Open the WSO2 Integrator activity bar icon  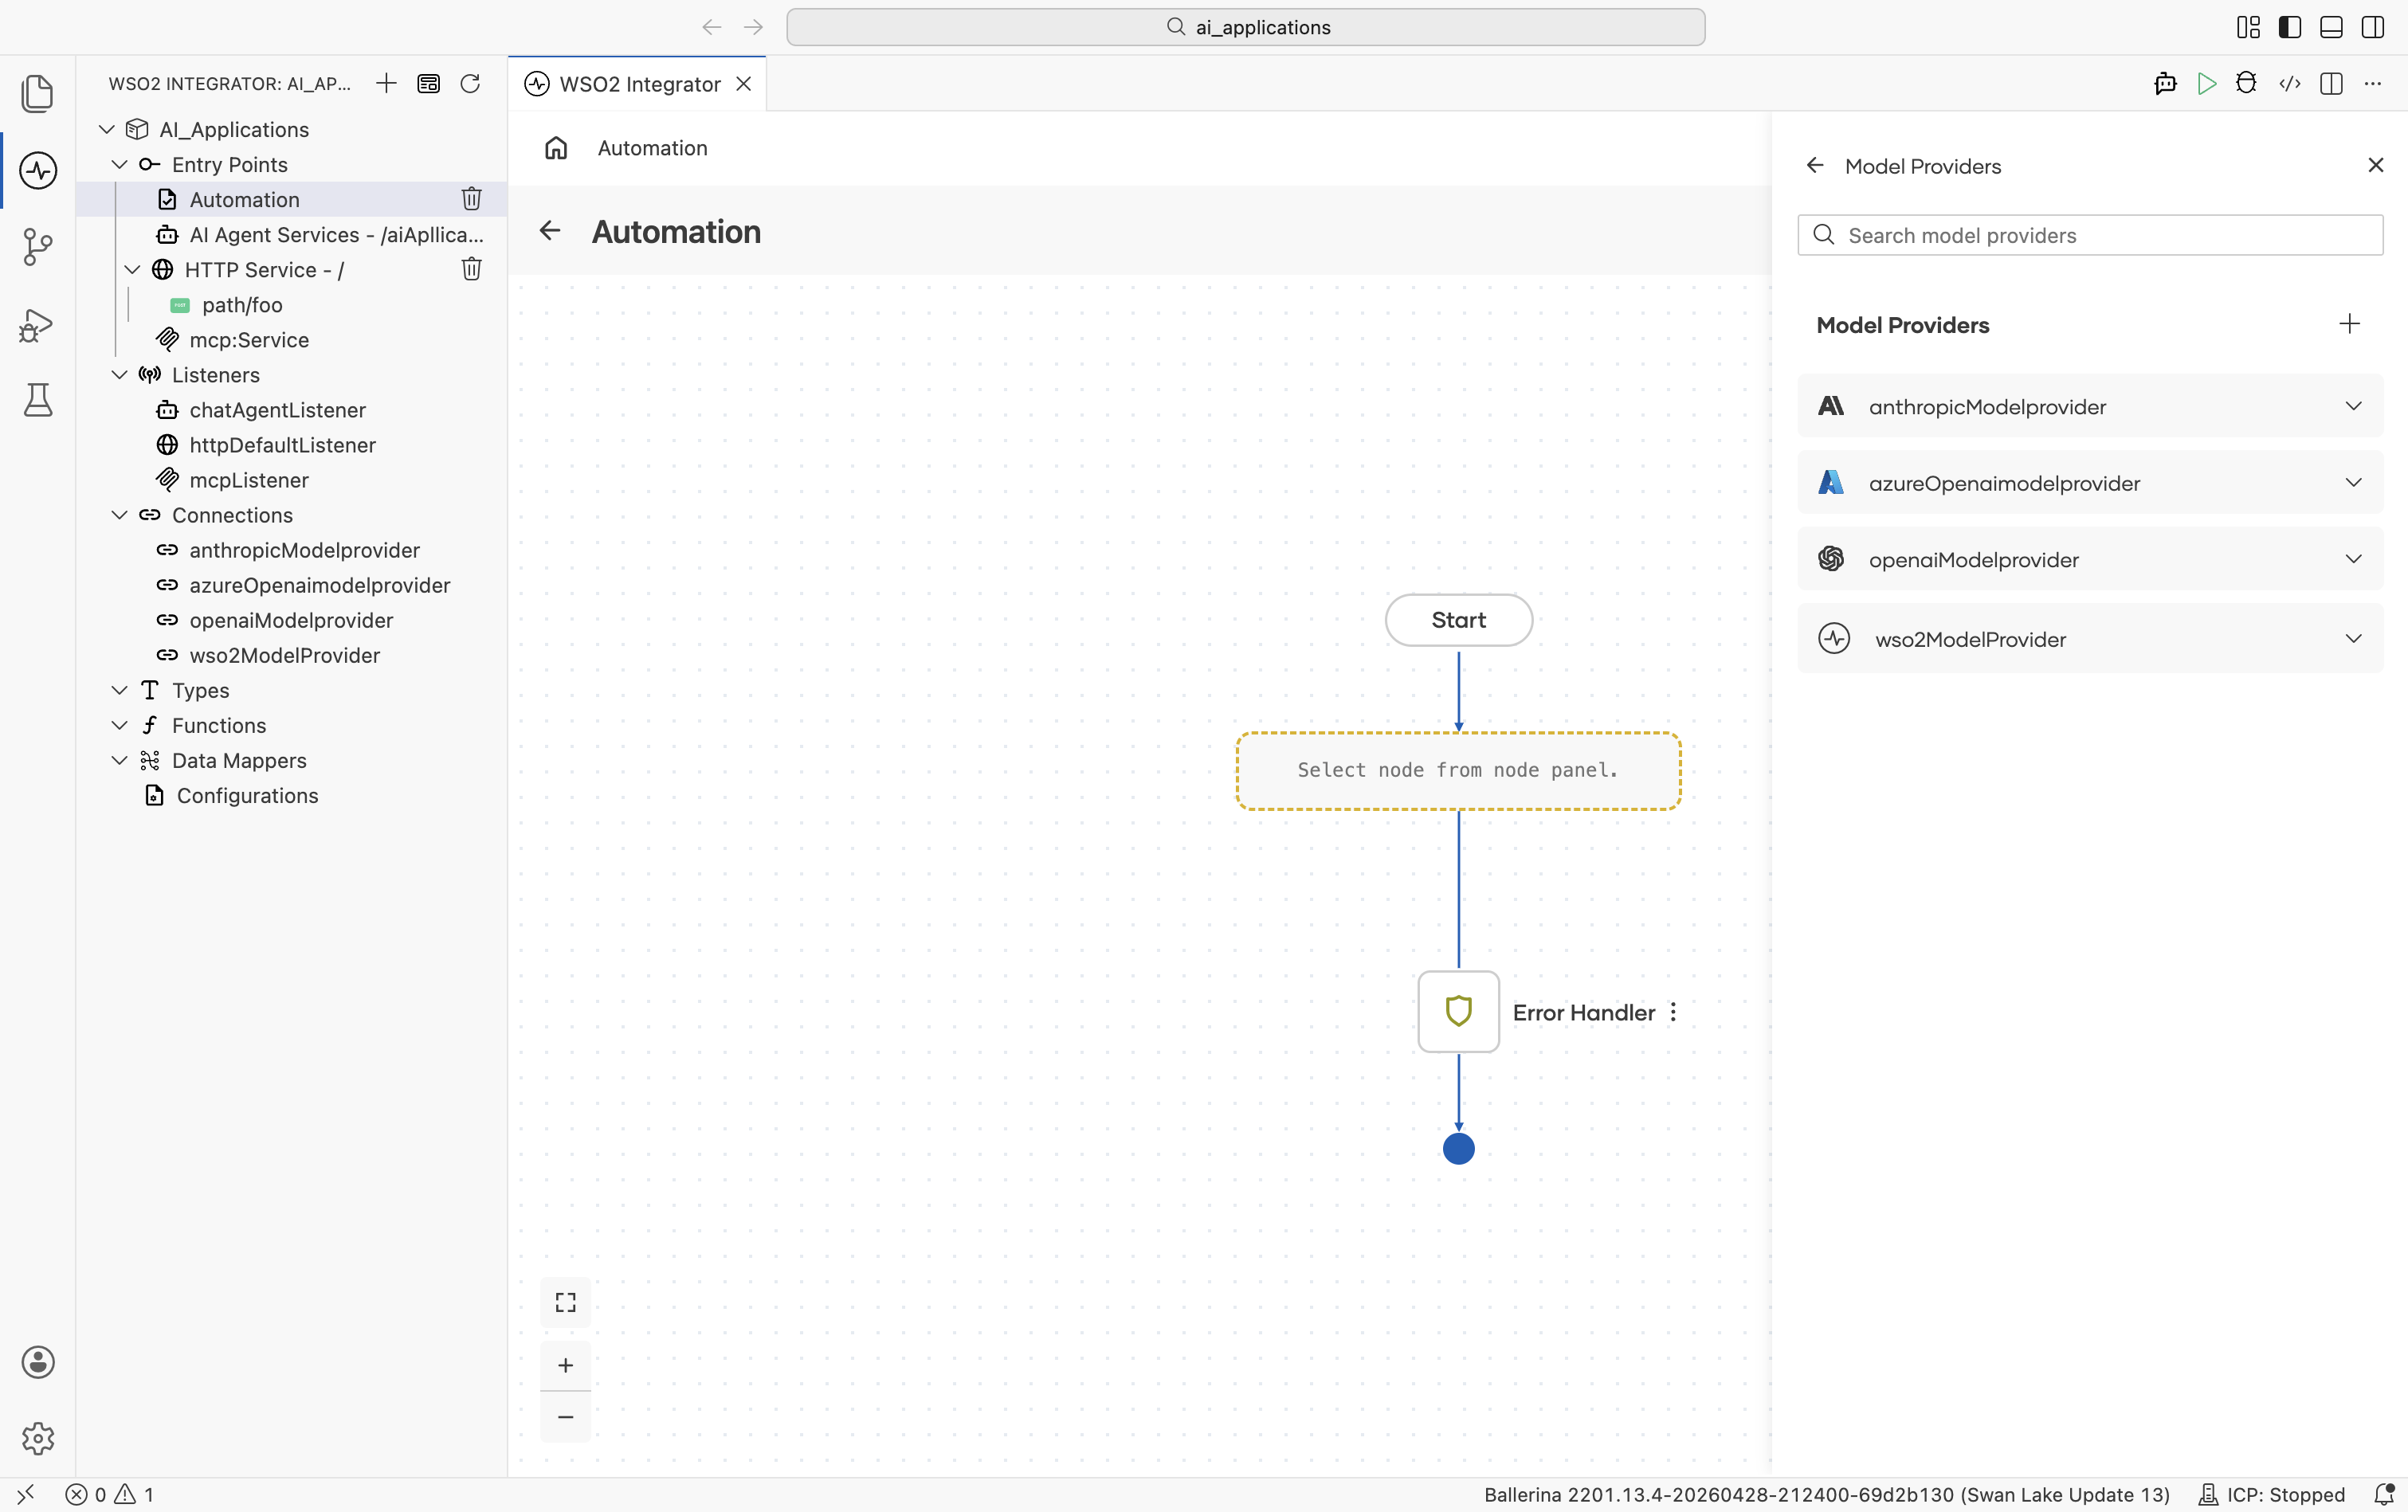[x=38, y=170]
